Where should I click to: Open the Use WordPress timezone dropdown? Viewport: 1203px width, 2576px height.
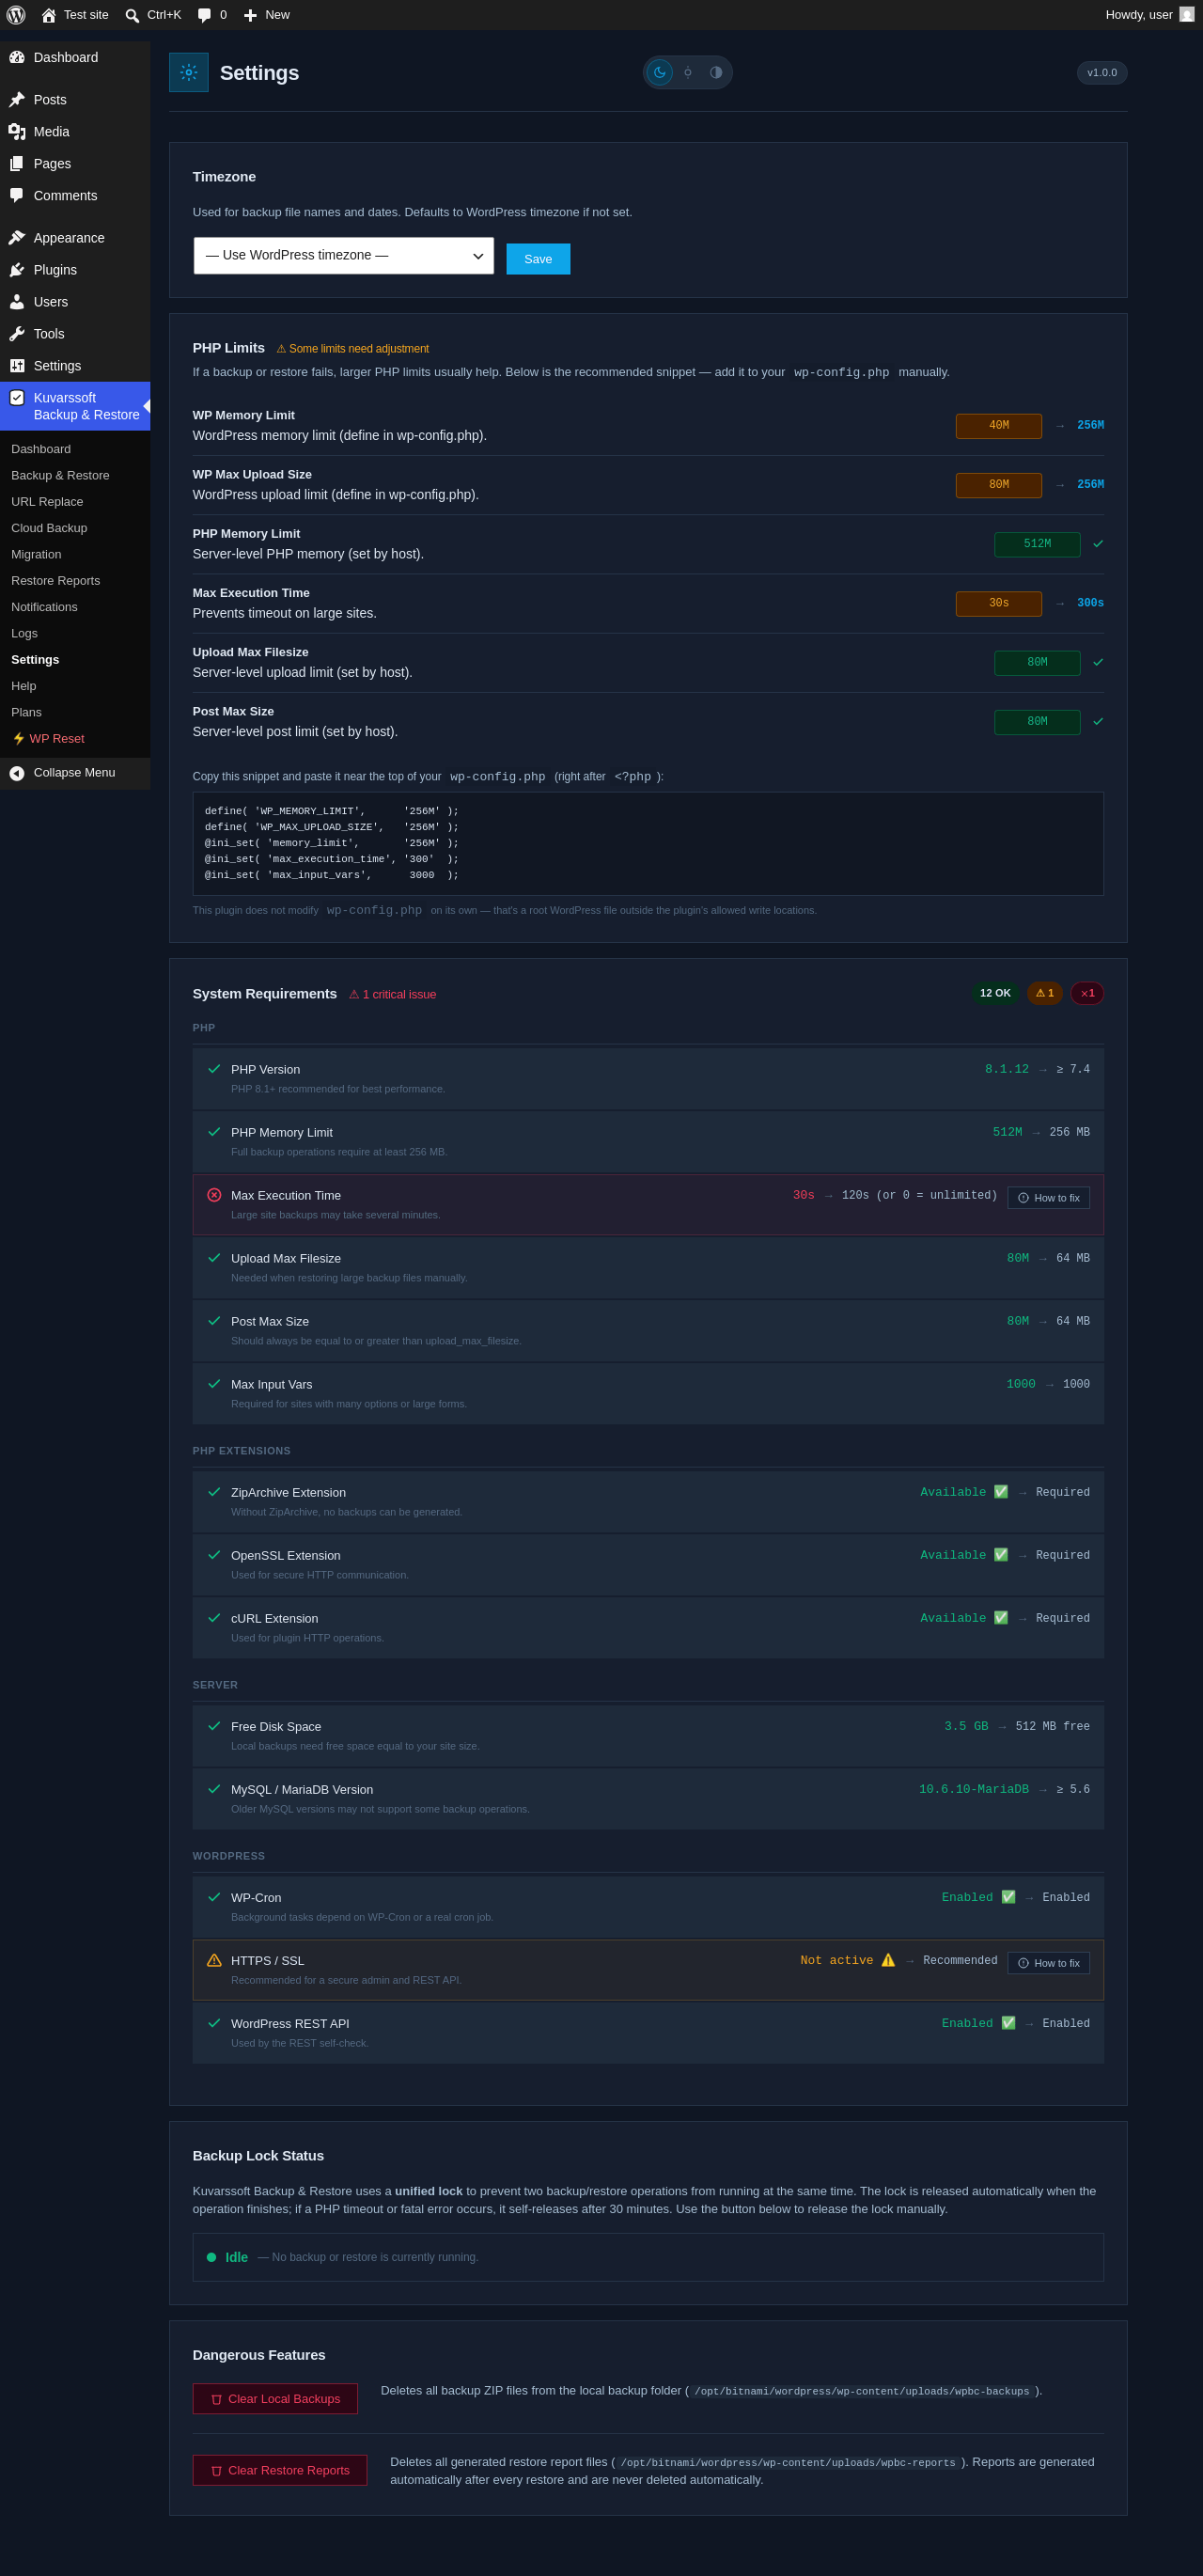coord(344,255)
